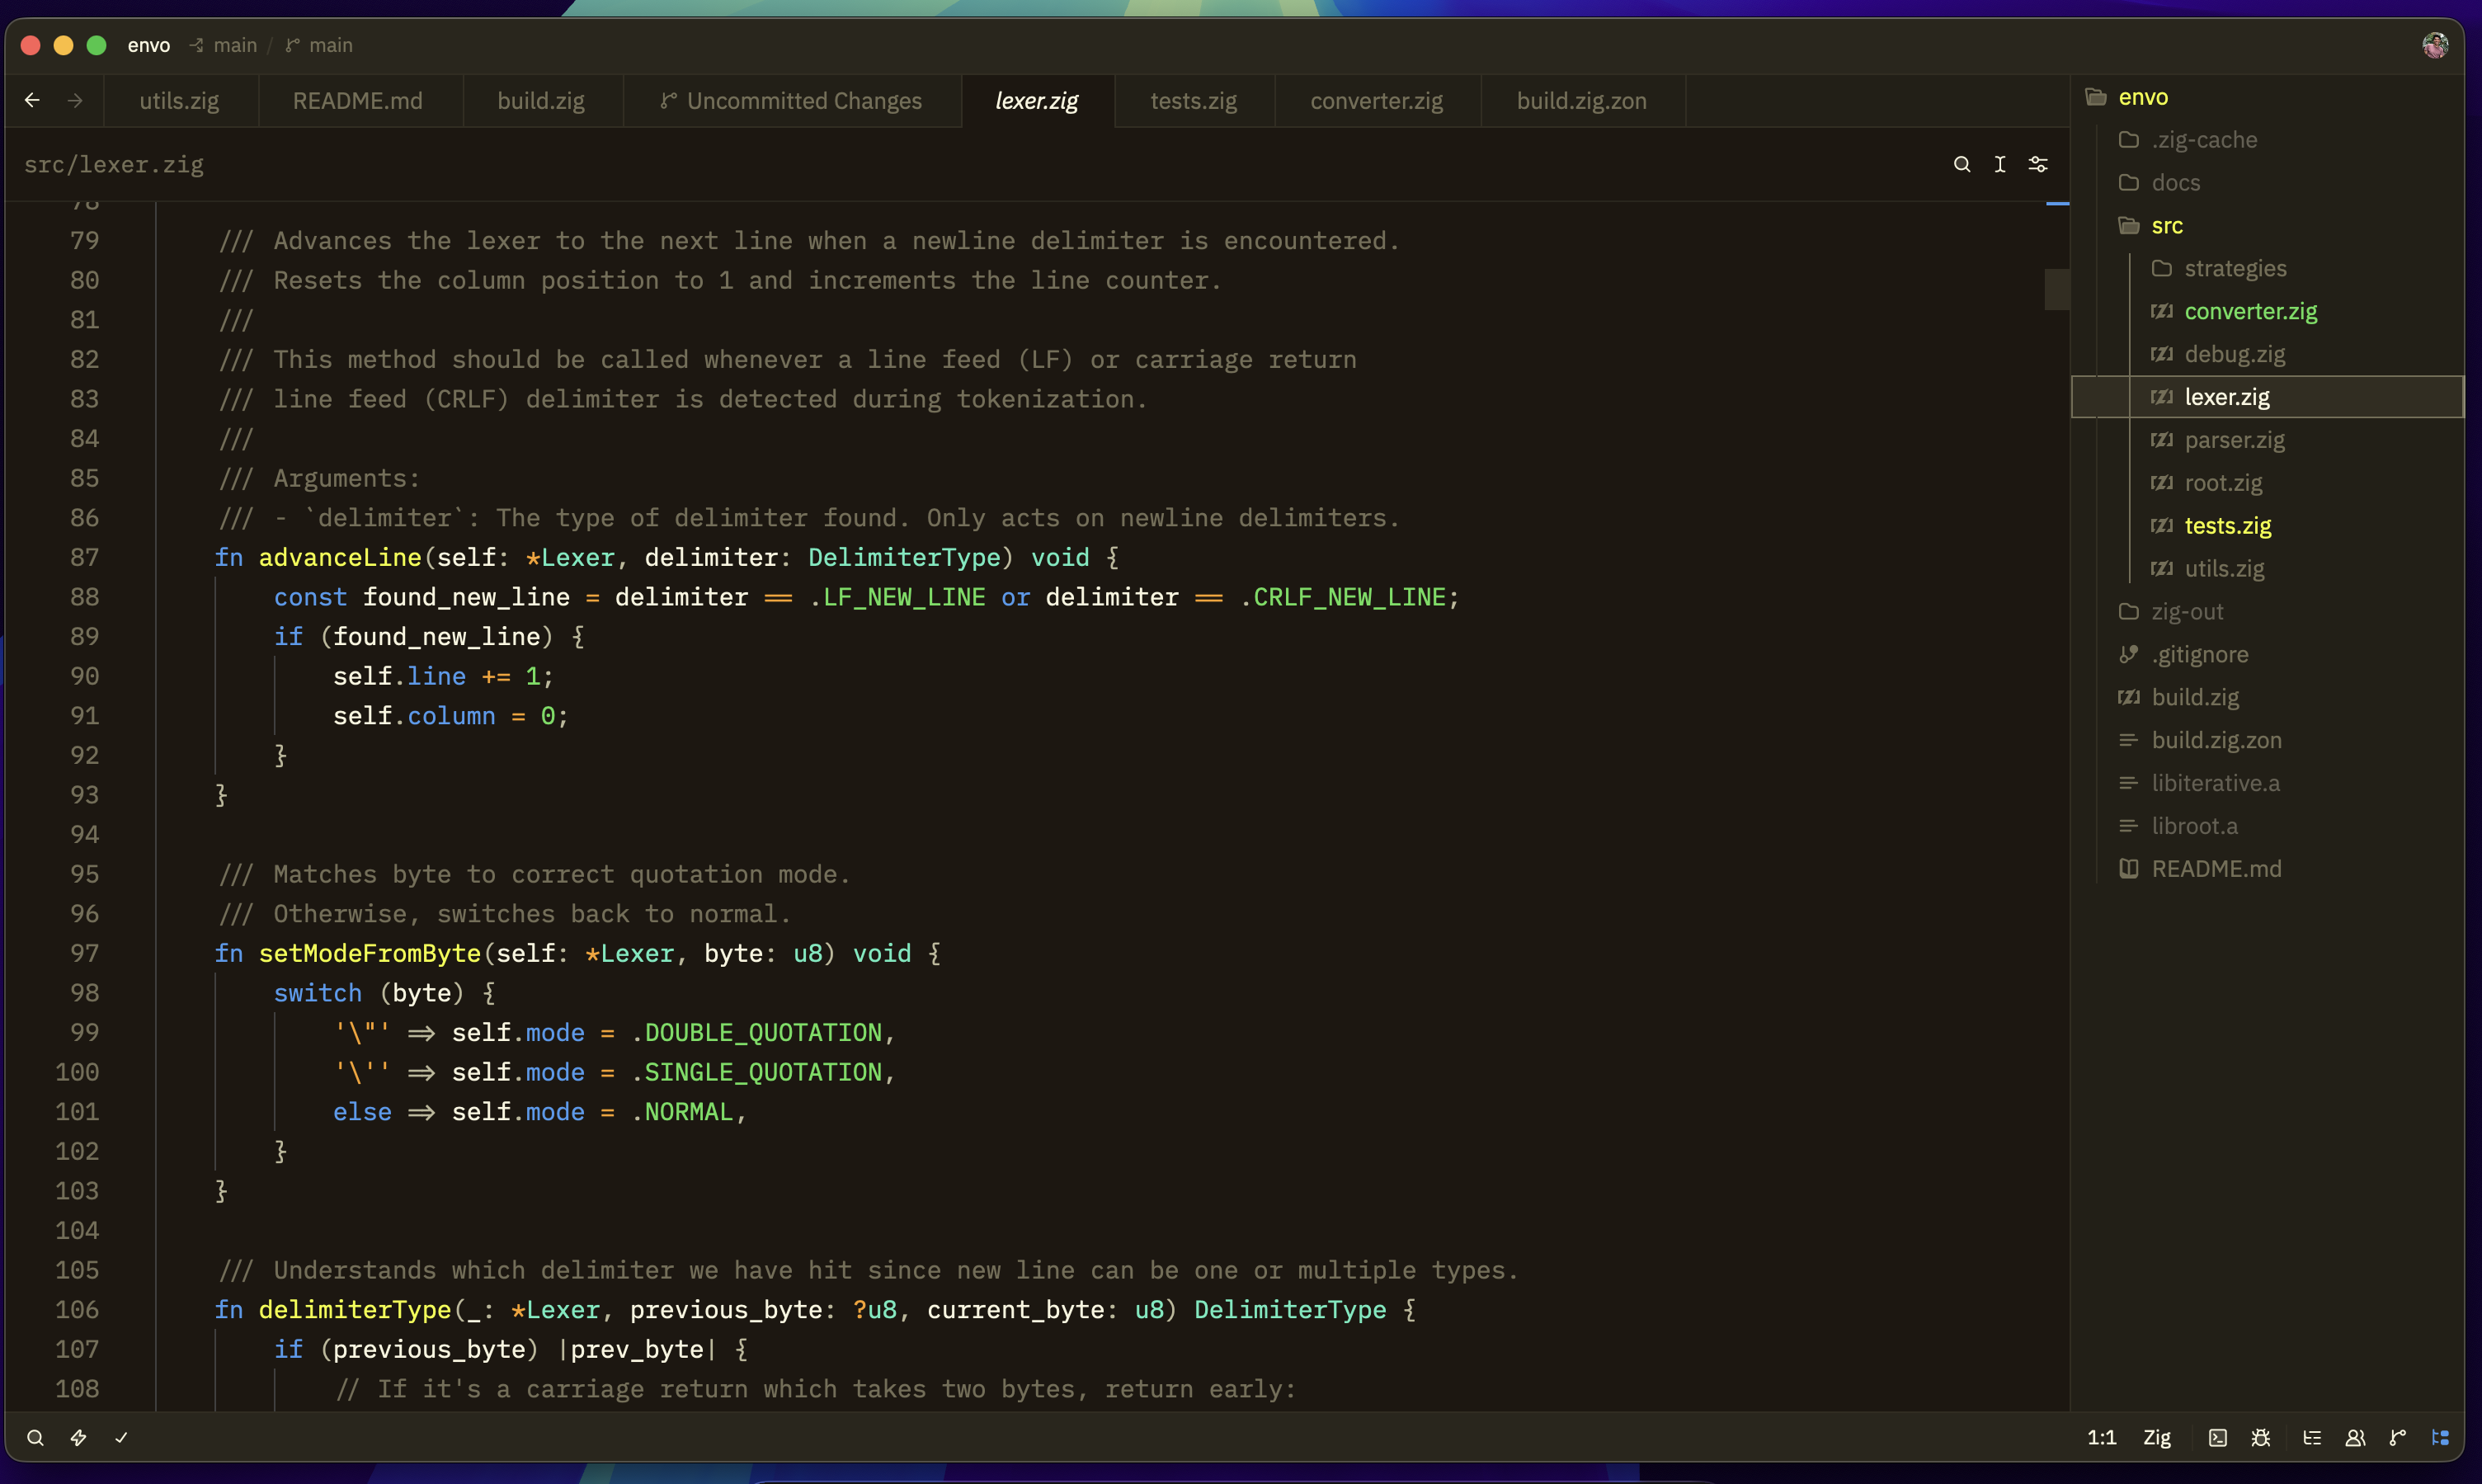Open the Uncommitted Changes tab
Screen dimensions: 2482x1484
coord(791,100)
